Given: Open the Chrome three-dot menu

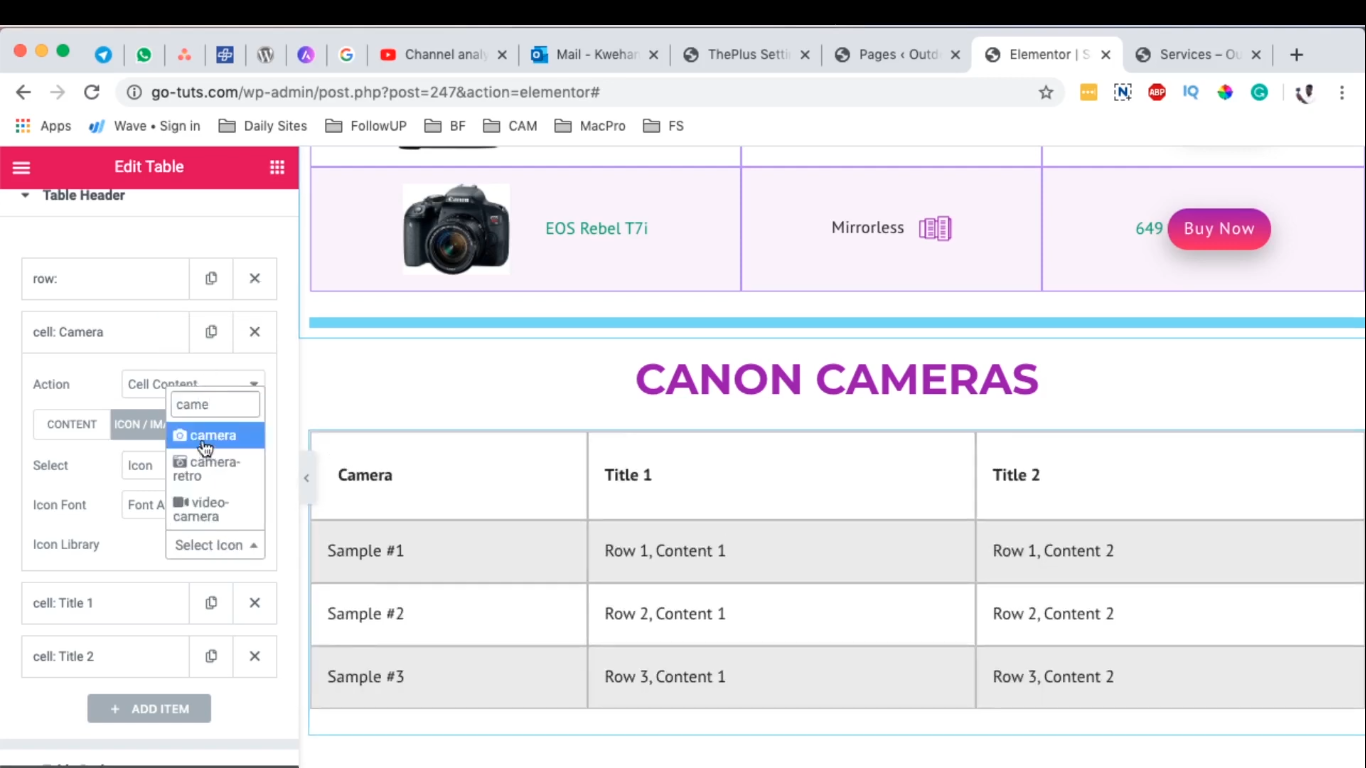Looking at the screenshot, I should coord(1342,92).
